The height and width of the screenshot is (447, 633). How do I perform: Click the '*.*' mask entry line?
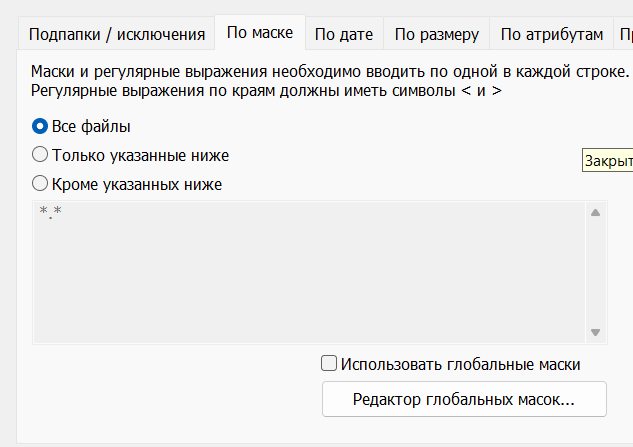tap(50, 213)
